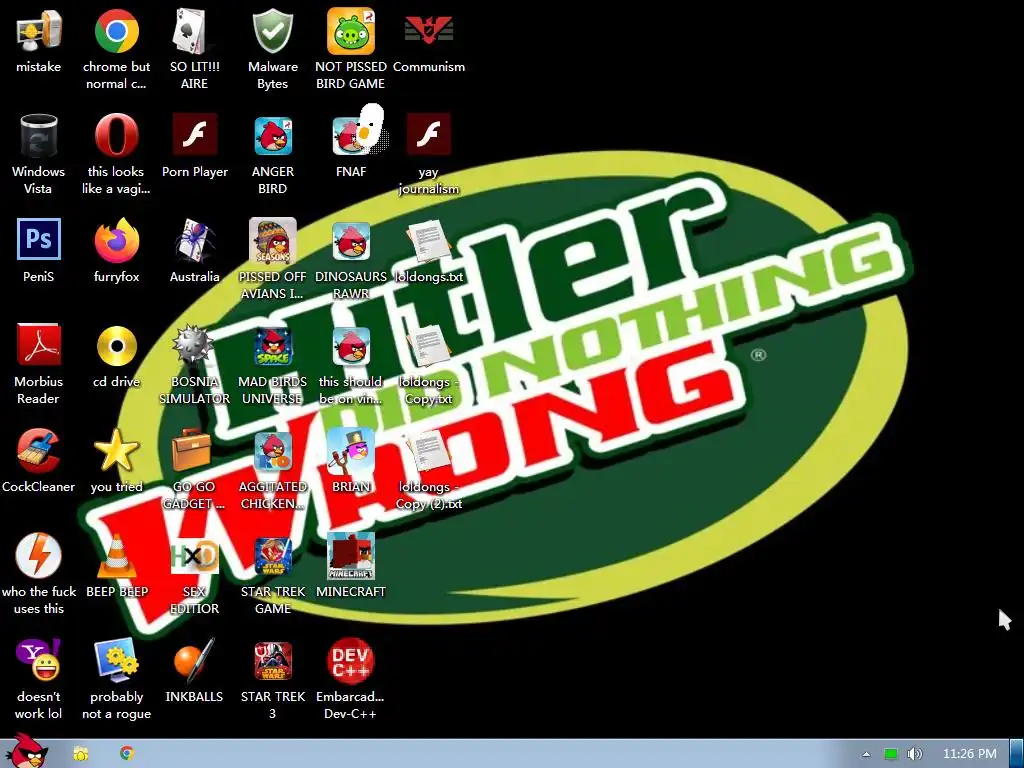1024x768 pixels.
Task: Select the Photoshop 'Ps' desktop icon
Action: 39,240
